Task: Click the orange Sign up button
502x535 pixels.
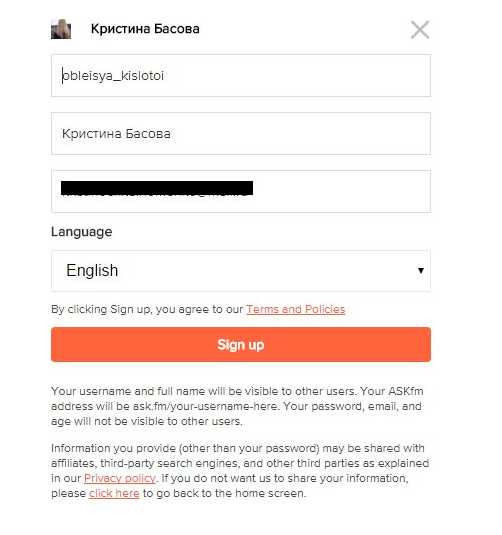Action: point(241,344)
